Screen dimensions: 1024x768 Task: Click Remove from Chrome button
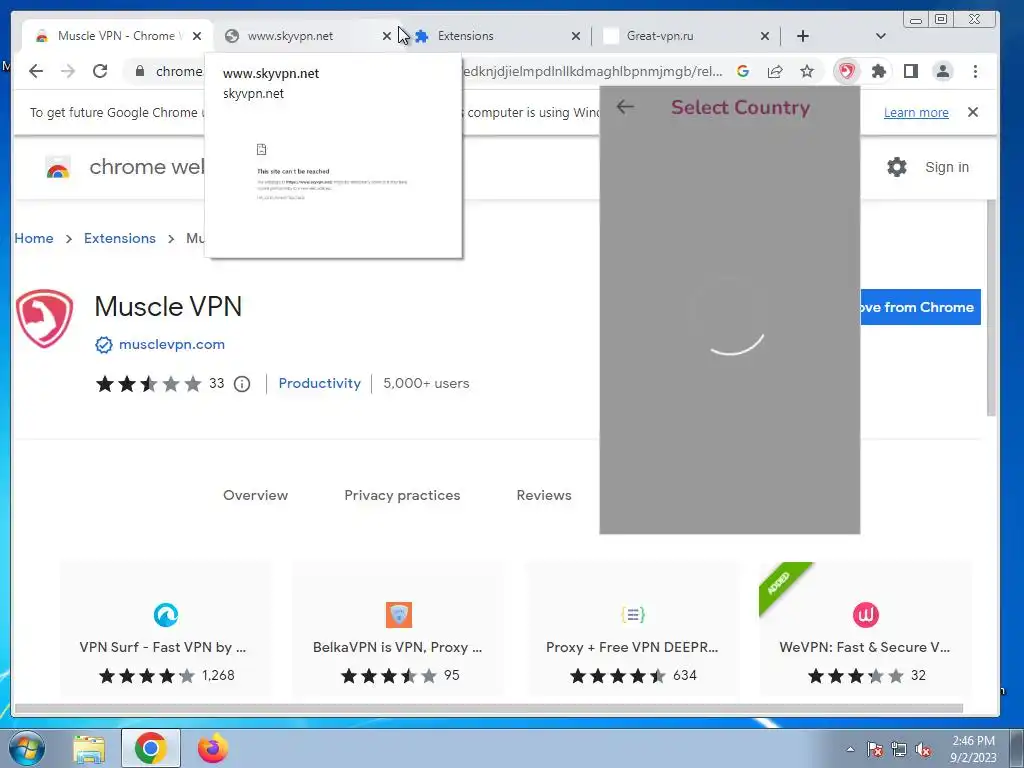(920, 307)
